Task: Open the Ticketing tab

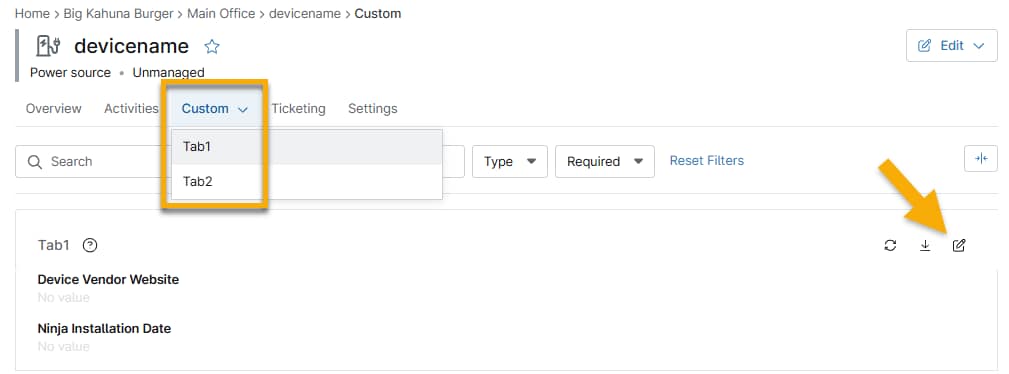Action: [x=298, y=109]
